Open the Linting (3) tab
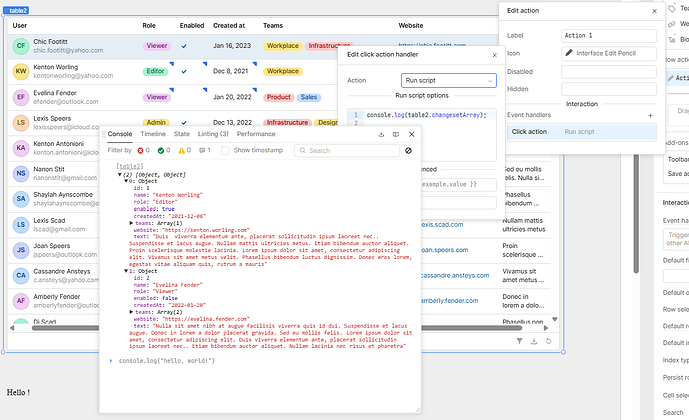 [213, 134]
